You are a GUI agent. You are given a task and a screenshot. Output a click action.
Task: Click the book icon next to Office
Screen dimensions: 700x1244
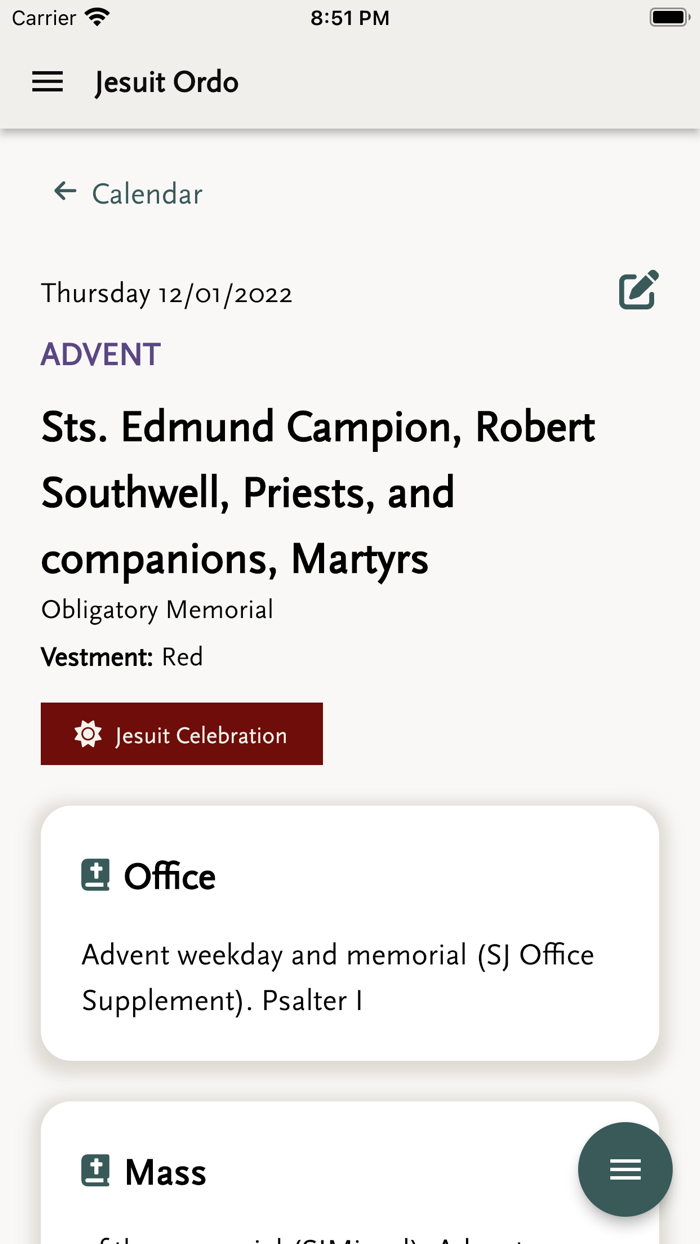93,874
